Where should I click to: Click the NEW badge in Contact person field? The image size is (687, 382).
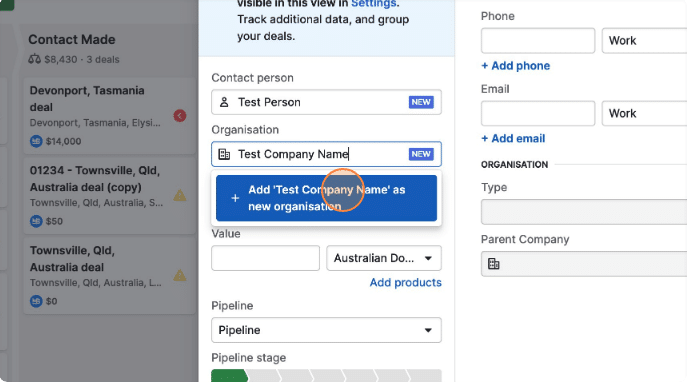(421, 102)
